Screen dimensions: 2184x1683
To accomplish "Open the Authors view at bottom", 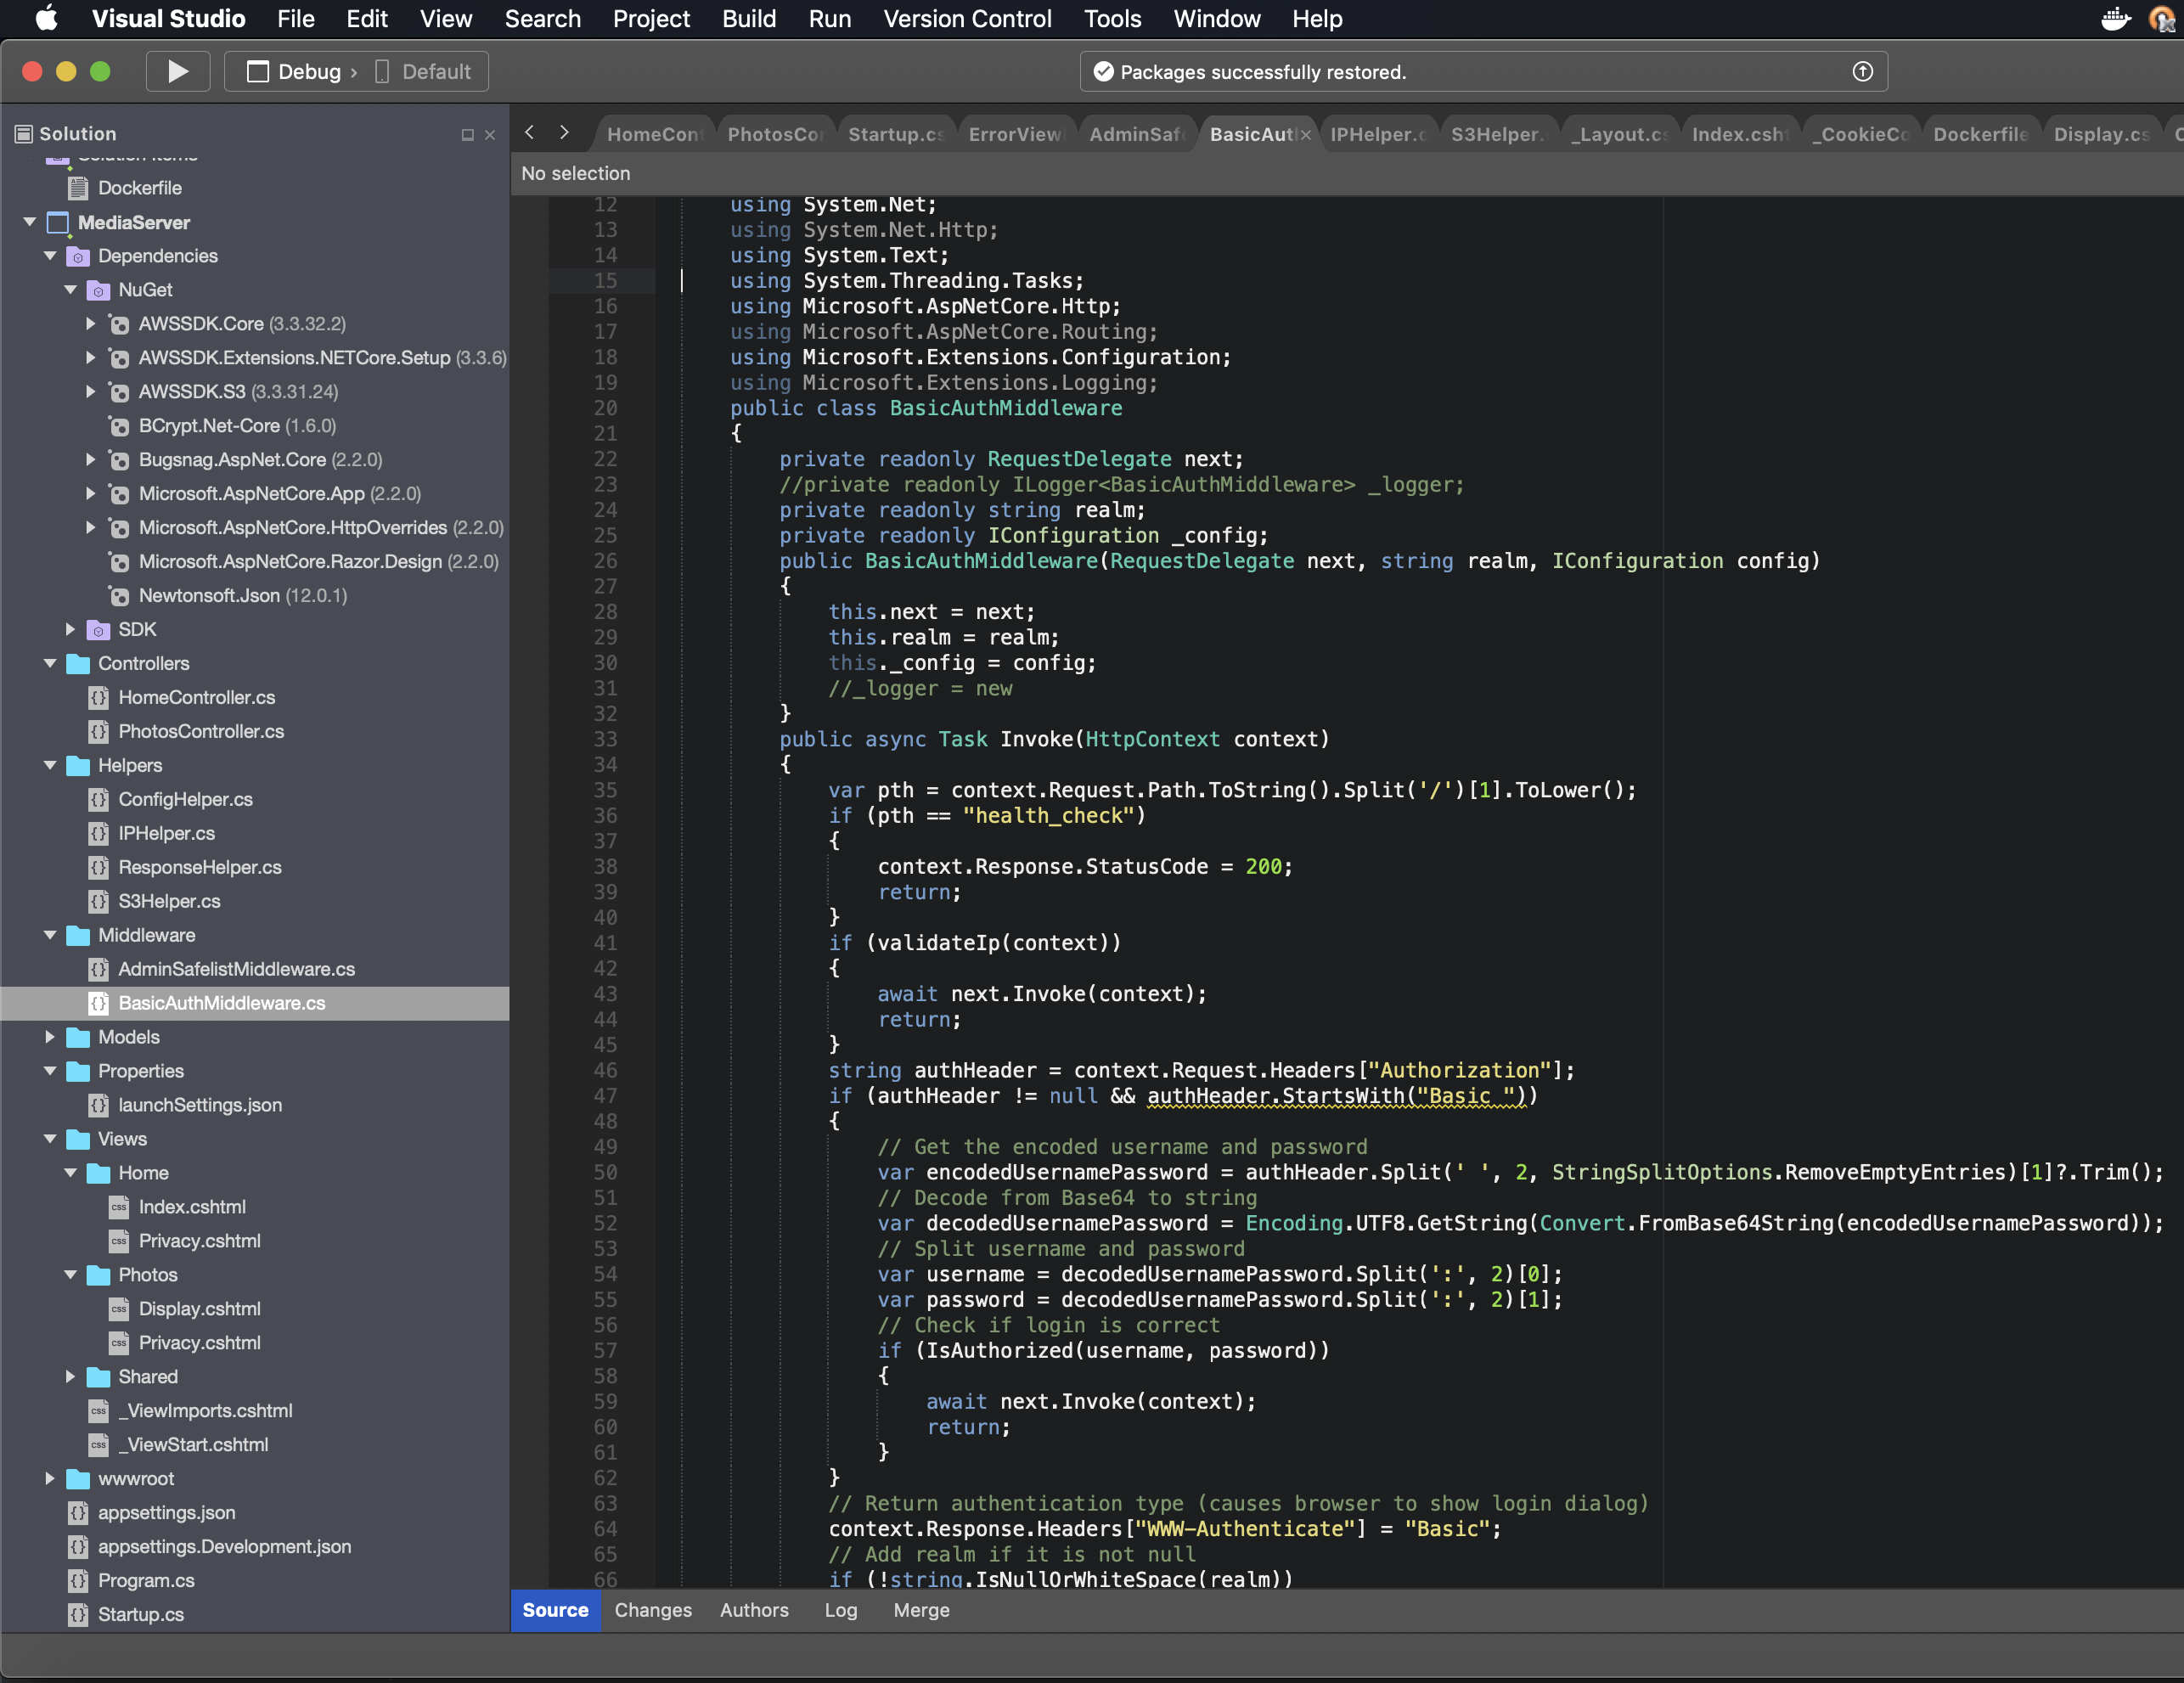I will tap(753, 1610).
